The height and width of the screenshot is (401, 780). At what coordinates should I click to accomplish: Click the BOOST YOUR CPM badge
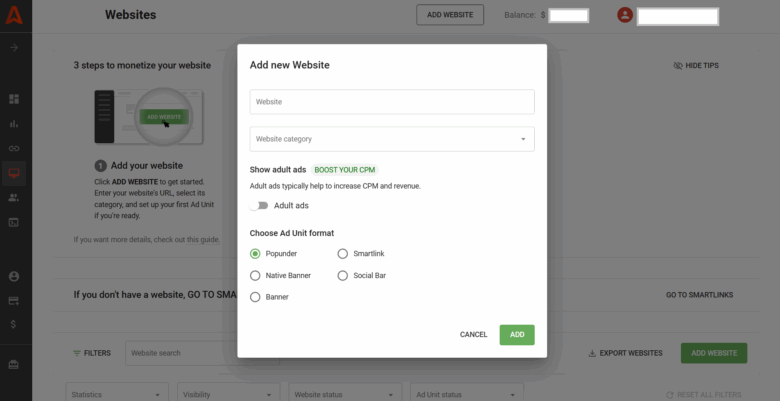[345, 170]
